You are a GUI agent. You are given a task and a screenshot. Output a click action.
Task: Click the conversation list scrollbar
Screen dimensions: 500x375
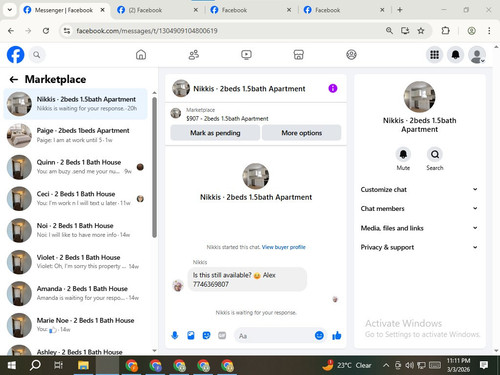[154, 167]
